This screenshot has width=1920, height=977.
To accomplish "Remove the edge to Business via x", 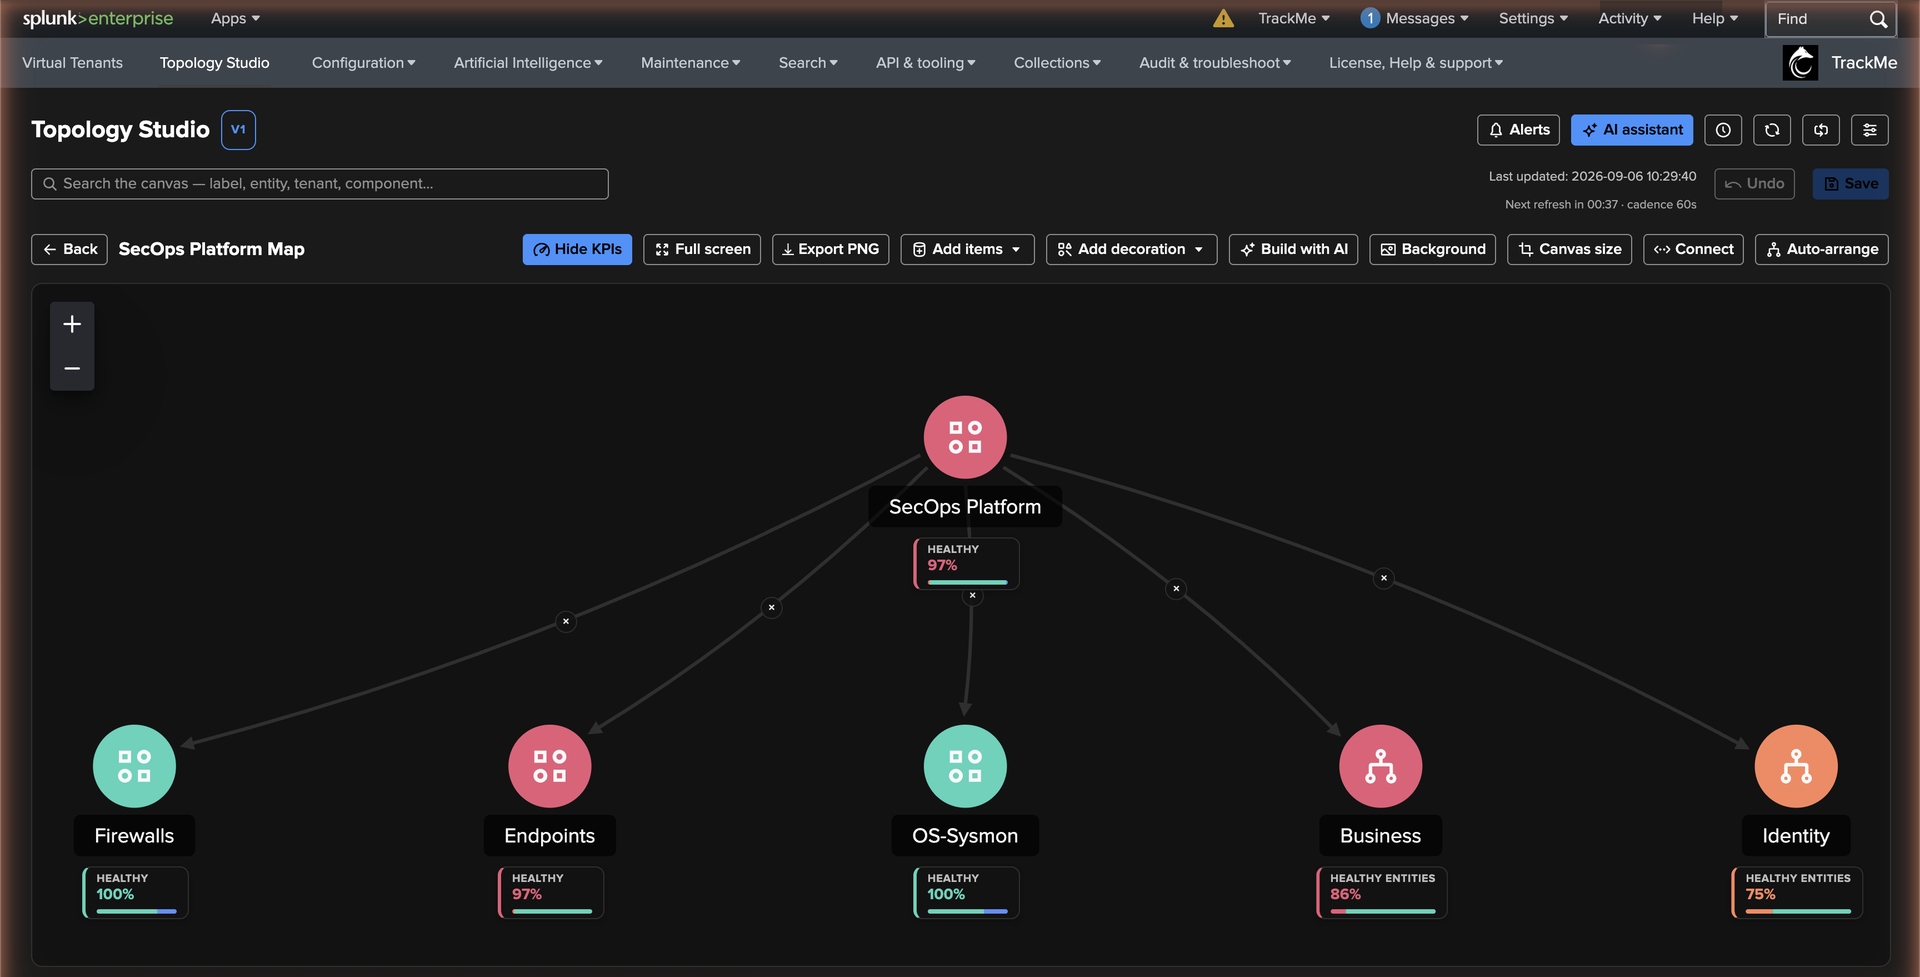I will pos(1176,588).
